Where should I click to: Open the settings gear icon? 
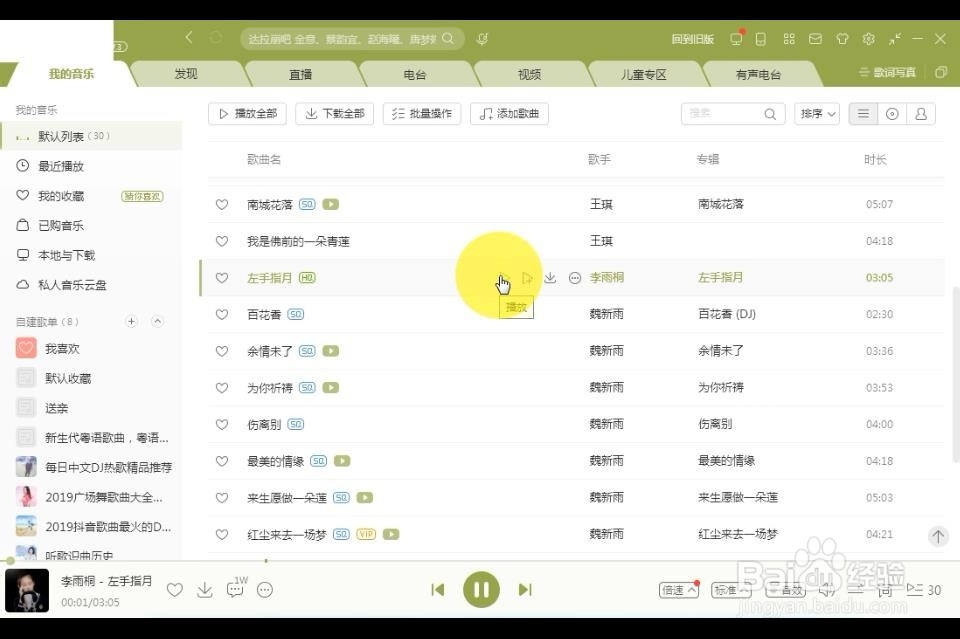tap(869, 39)
